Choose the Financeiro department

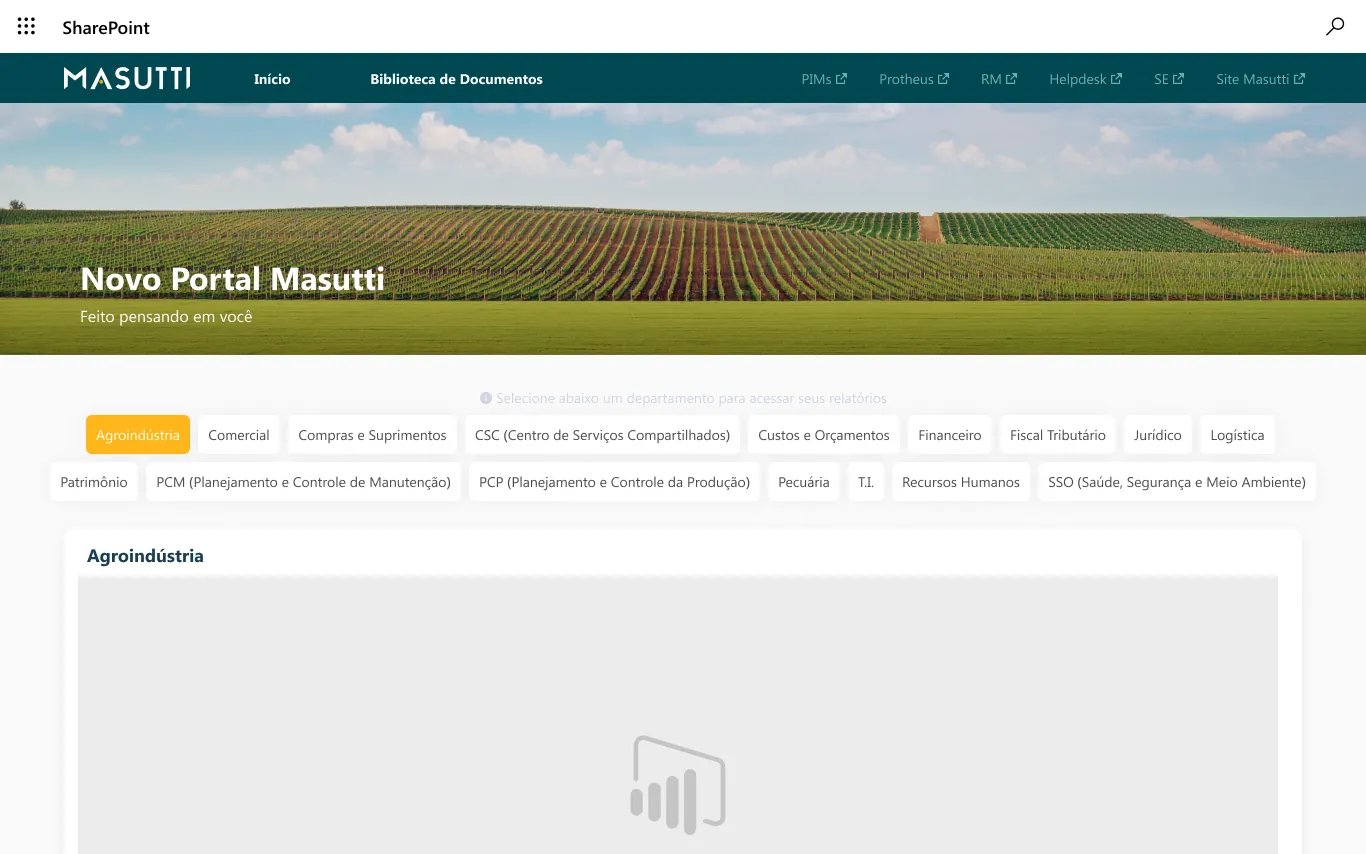point(950,435)
